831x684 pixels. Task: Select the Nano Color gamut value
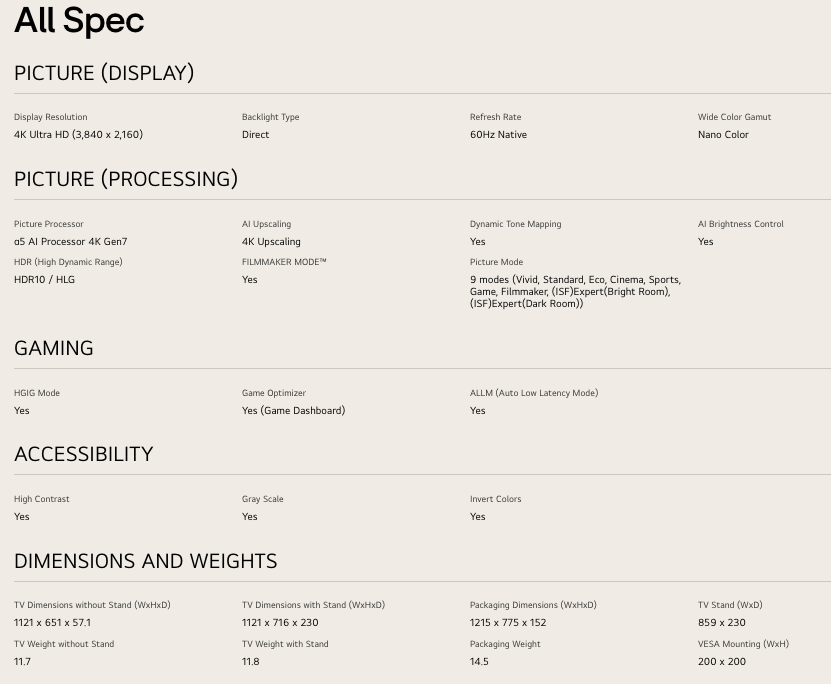[723, 135]
